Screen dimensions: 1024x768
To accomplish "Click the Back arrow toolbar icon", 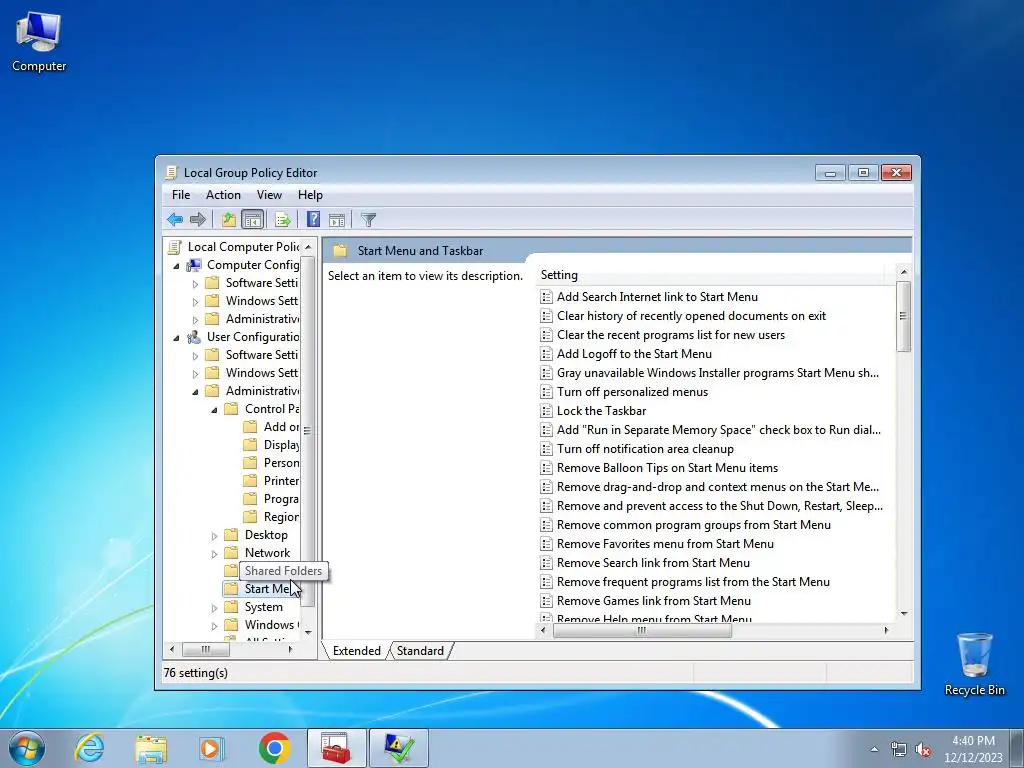I will coord(175,220).
